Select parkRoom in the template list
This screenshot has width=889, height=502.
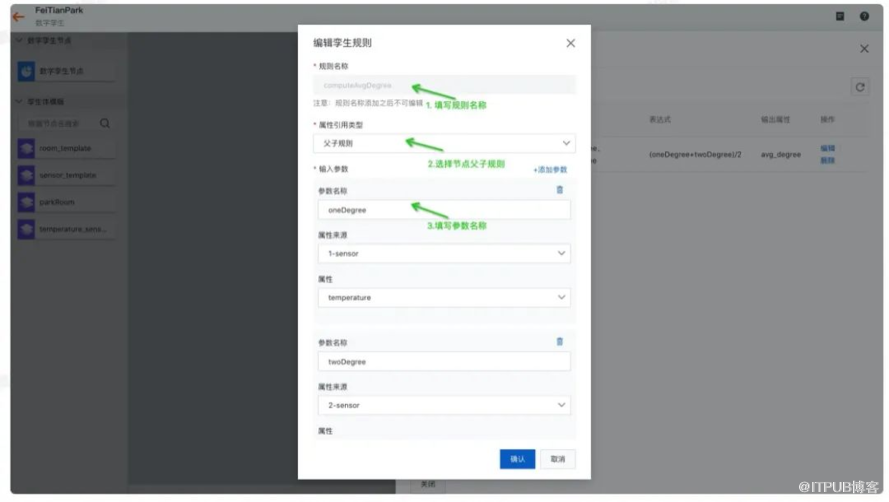point(67,202)
